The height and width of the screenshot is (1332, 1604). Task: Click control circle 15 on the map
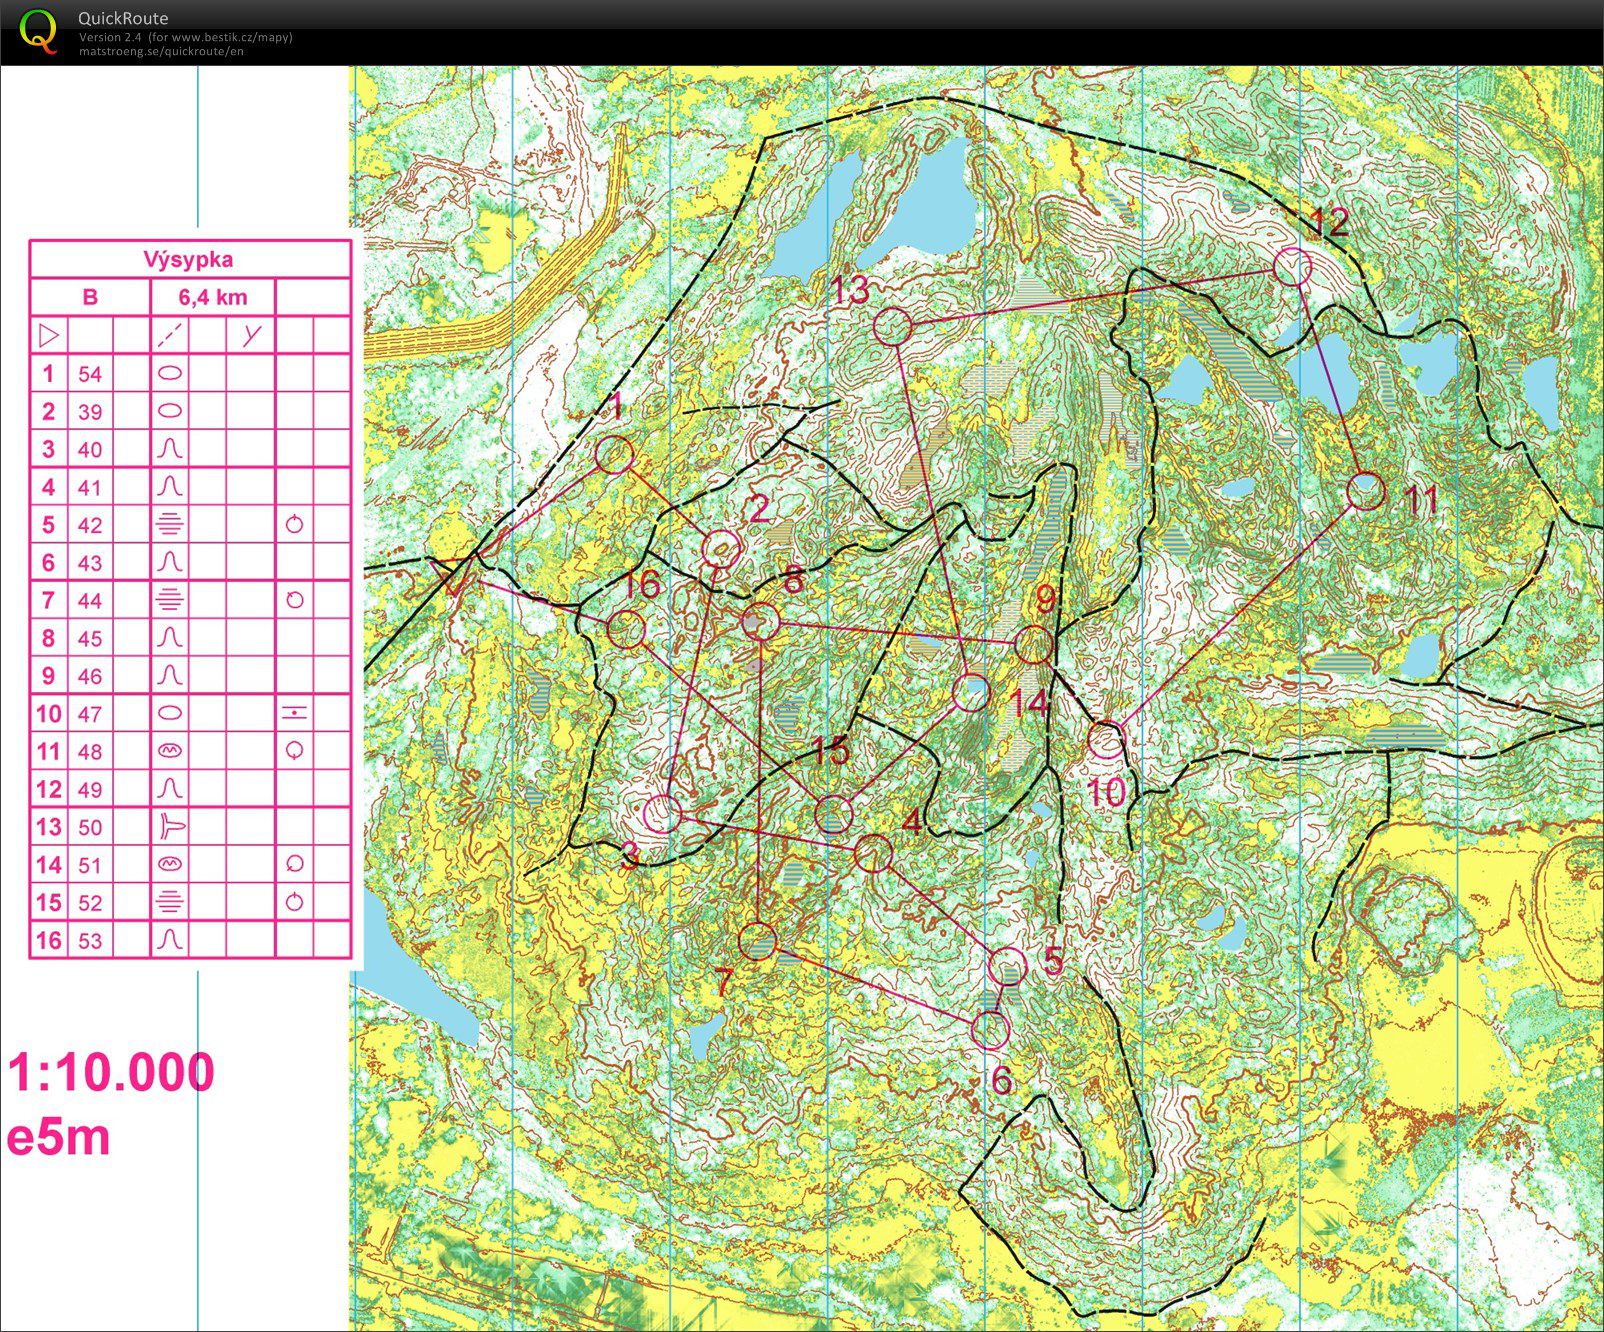pos(833,814)
